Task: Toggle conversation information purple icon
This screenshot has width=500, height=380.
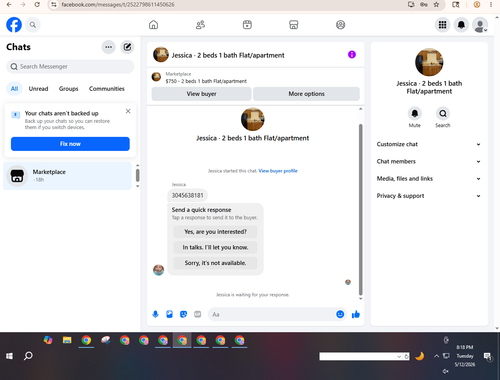Action: pyautogui.click(x=352, y=54)
